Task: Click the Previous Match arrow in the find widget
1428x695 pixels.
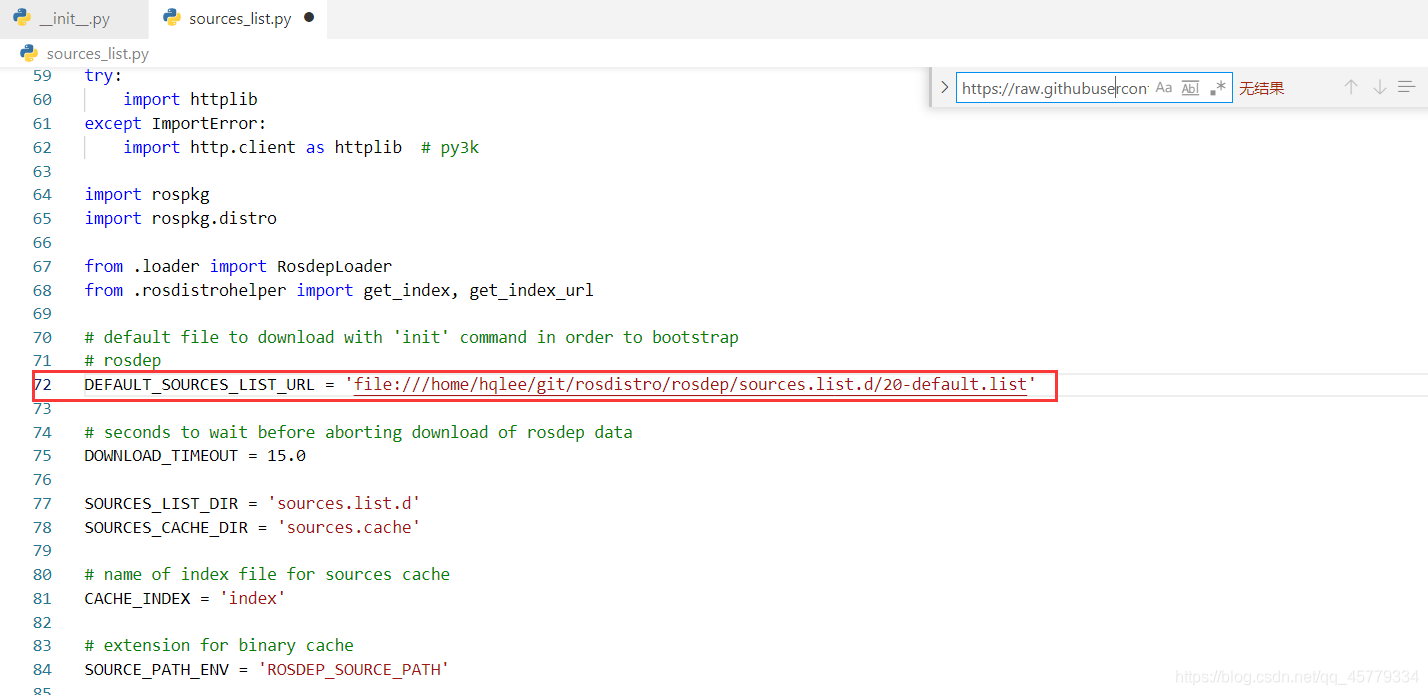Action: (1351, 87)
